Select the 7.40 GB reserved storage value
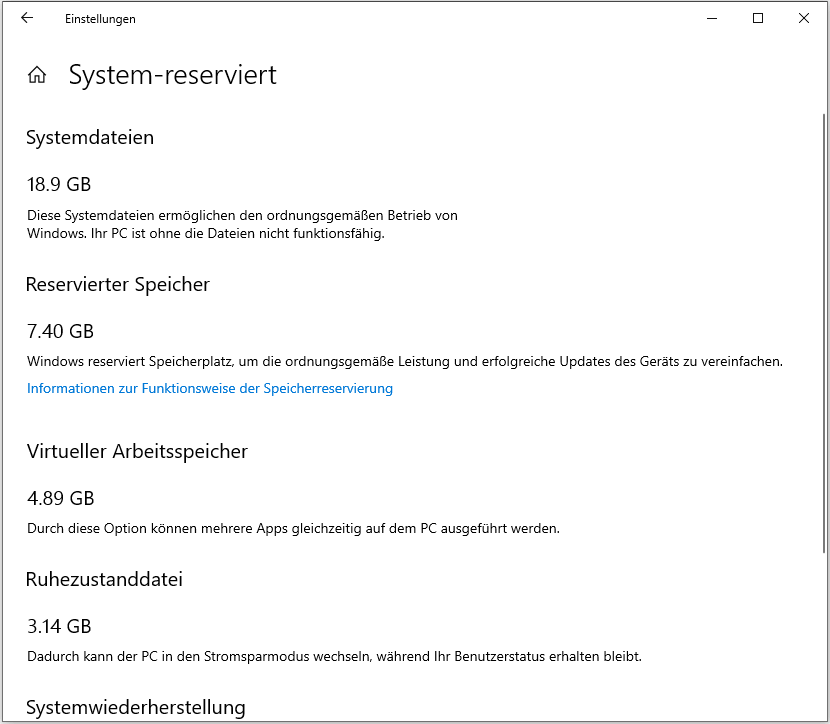Image resolution: width=830 pixels, height=724 pixels. point(60,331)
